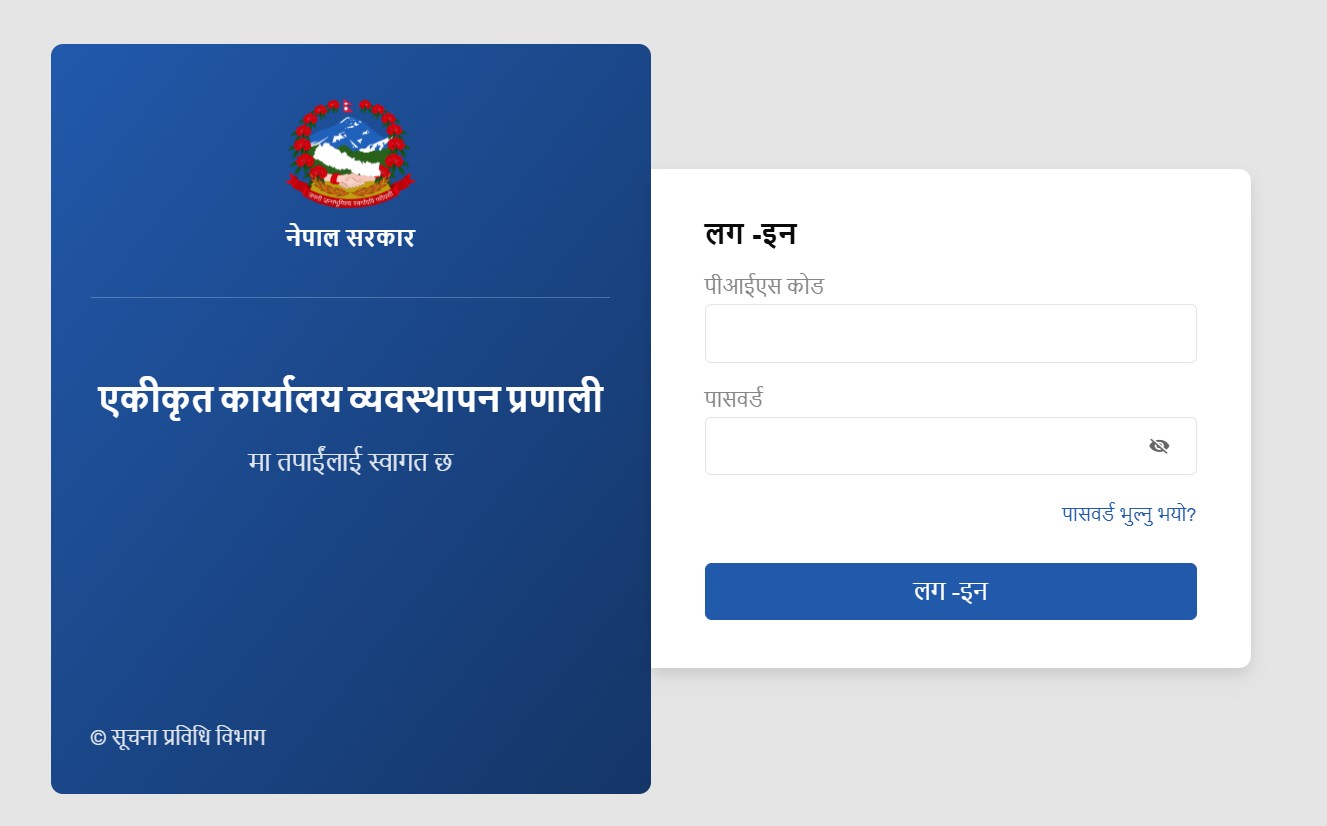Image resolution: width=1327 pixels, height=826 pixels.
Task: Toggle password visibility with the eye icon
Action: pos(1159,446)
